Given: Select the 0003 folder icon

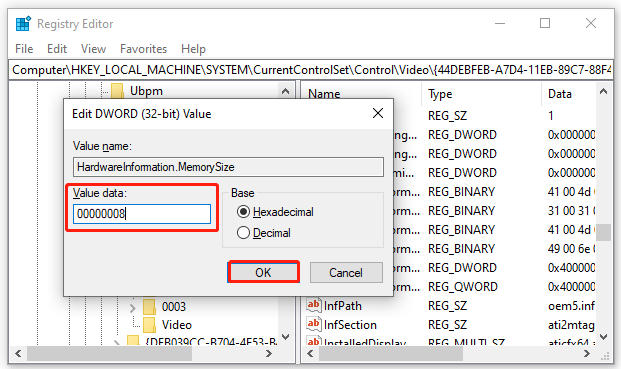Looking at the screenshot, I should coord(149,307).
